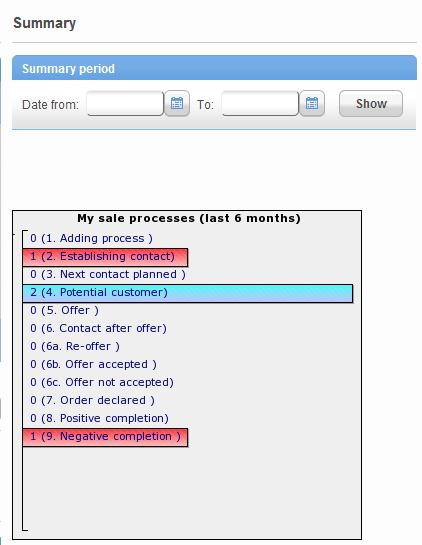Screen dimensions: 422x545
Task: Click the Offer not accepted row
Action: tap(102, 383)
